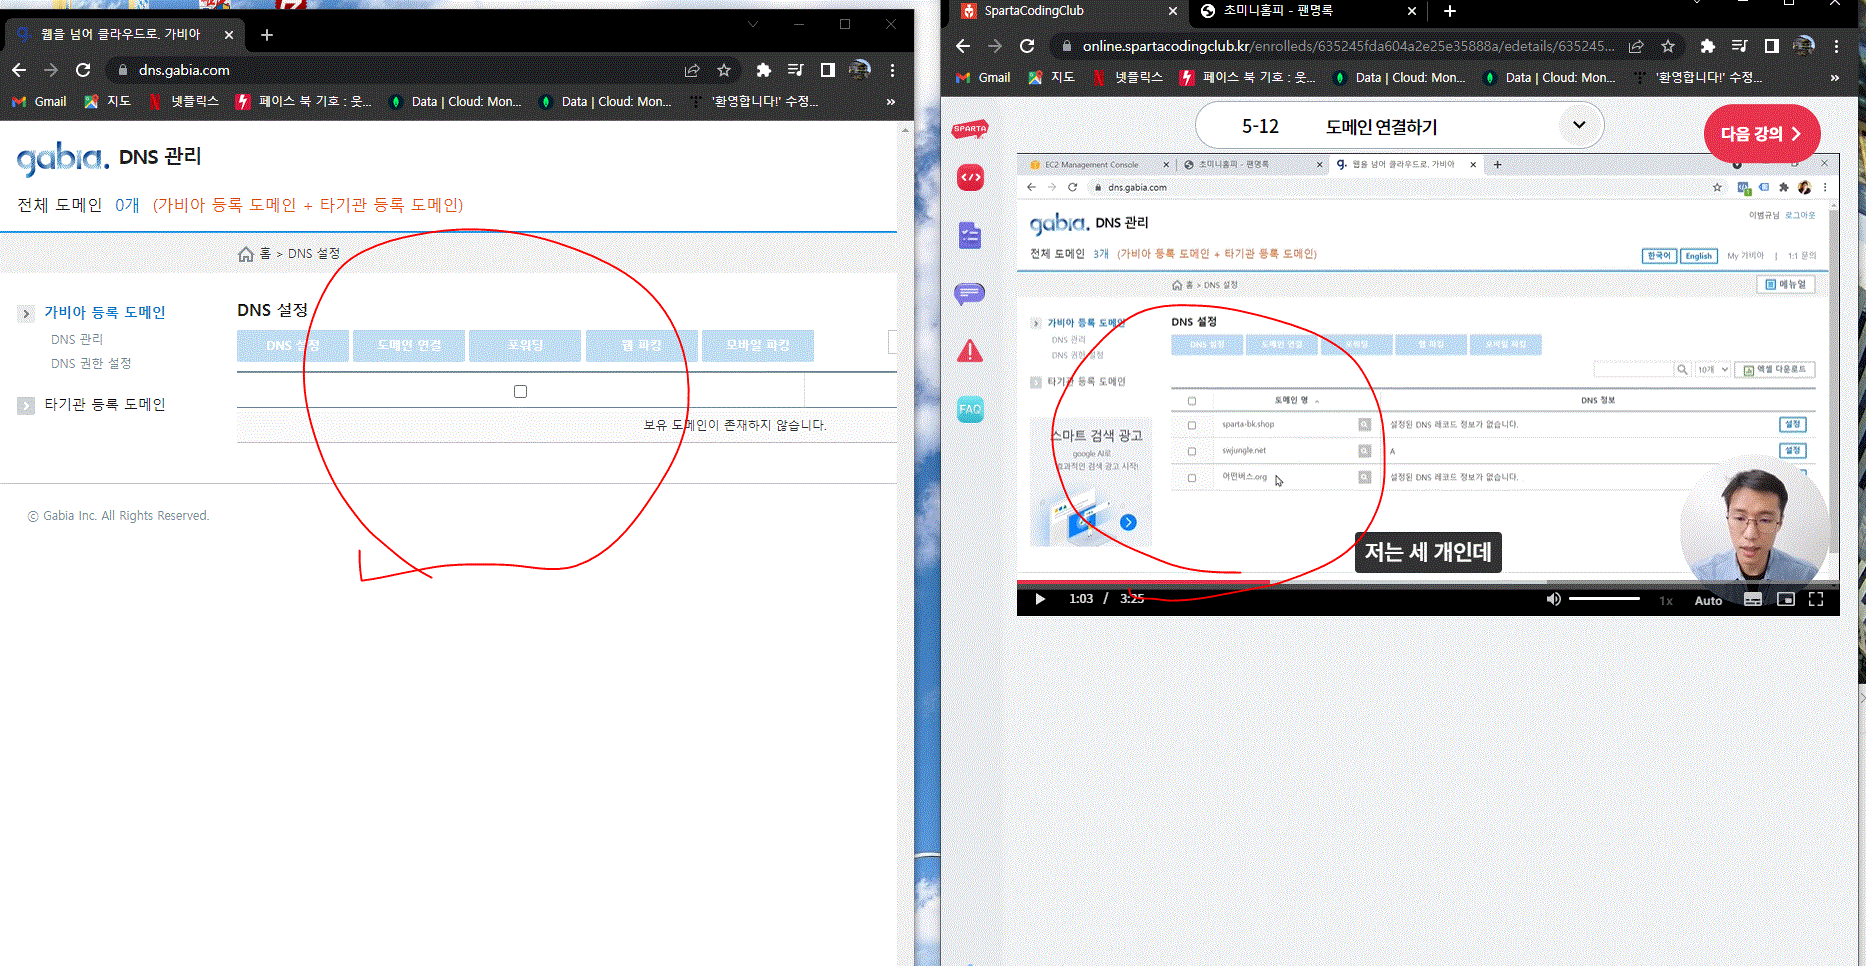The height and width of the screenshot is (966, 1866).
Task: Open media controls icon in the Gabia window
Action: pyautogui.click(x=796, y=70)
